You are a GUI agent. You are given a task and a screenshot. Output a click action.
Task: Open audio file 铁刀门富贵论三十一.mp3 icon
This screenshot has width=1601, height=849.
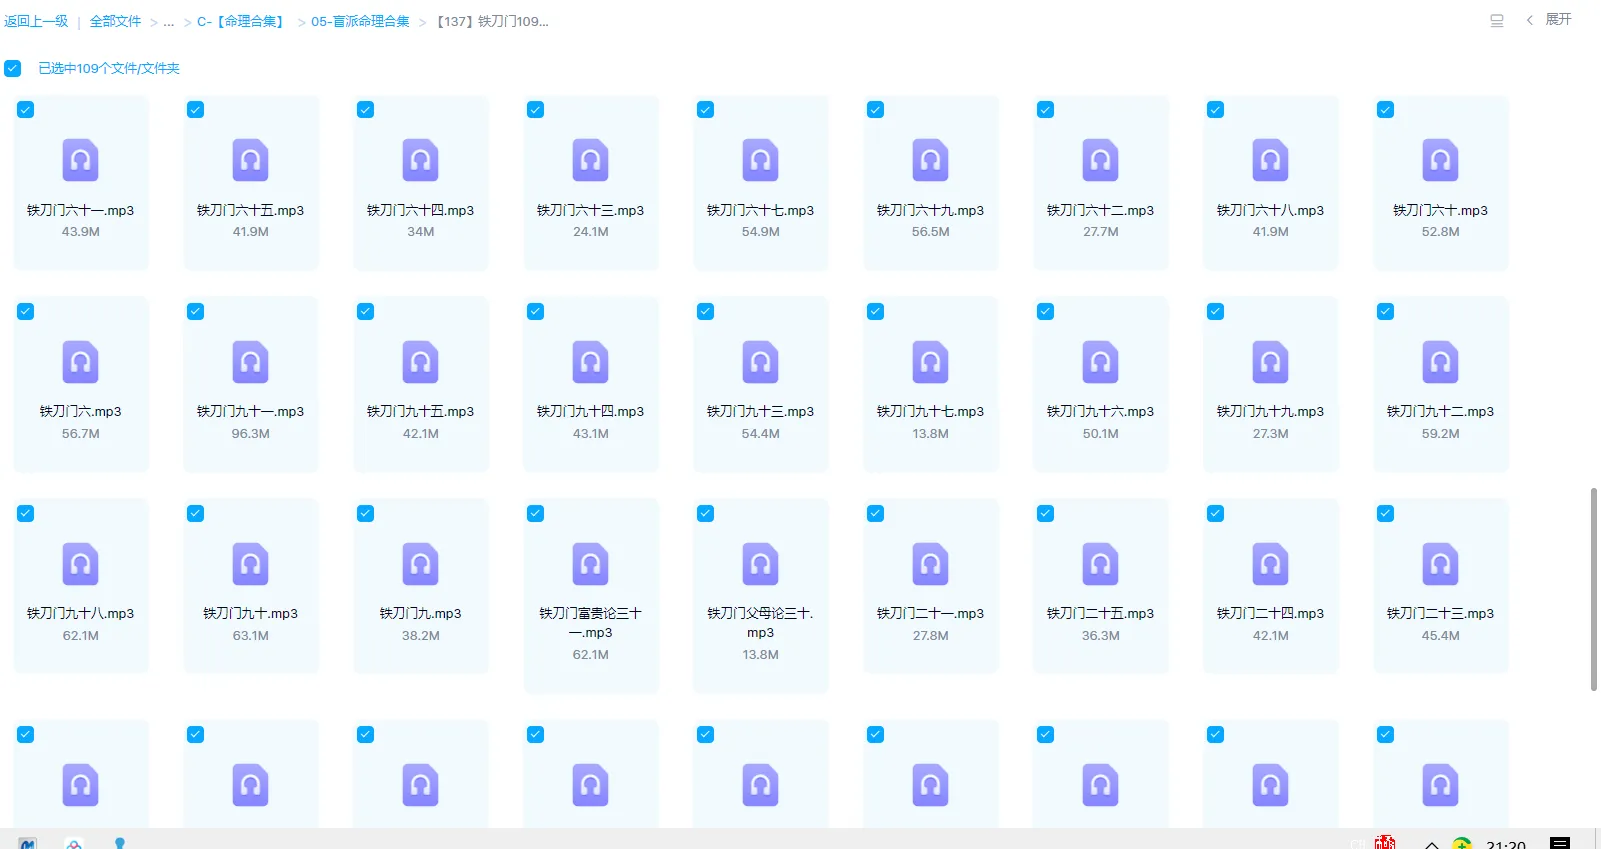click(591, 564)
